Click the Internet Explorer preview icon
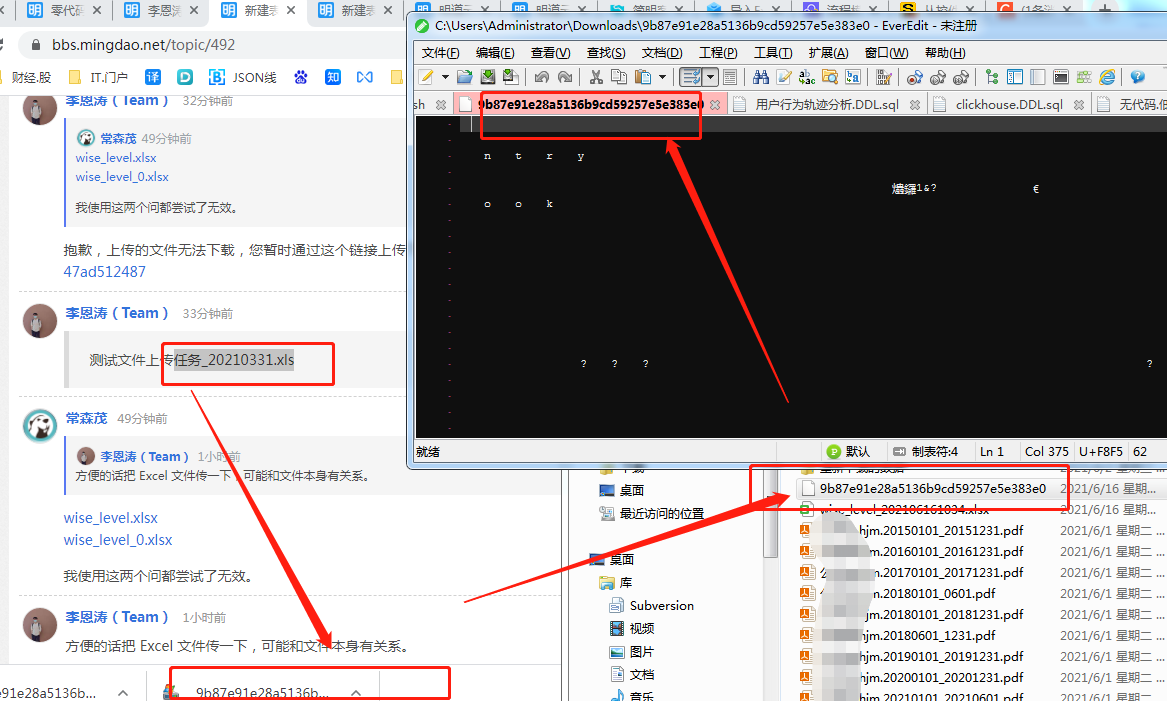Screen dimensions: 1167x701 coord(1107,77)
